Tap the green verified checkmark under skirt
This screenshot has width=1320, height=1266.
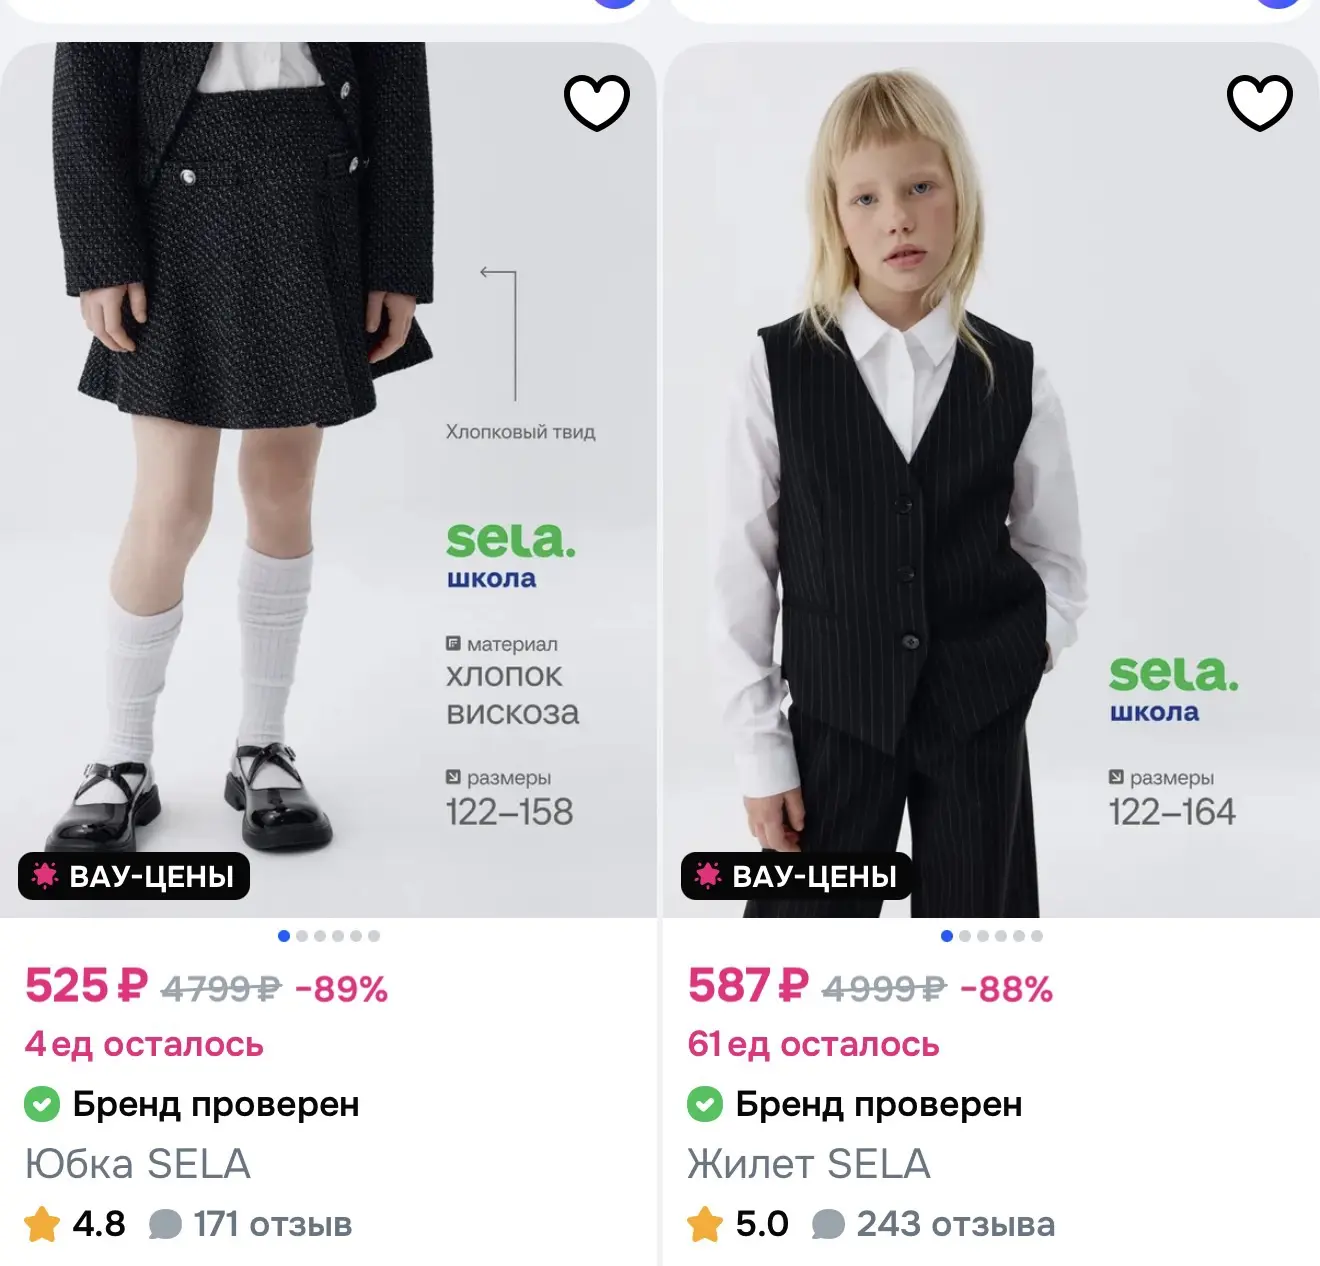[x=42, y=1105]
